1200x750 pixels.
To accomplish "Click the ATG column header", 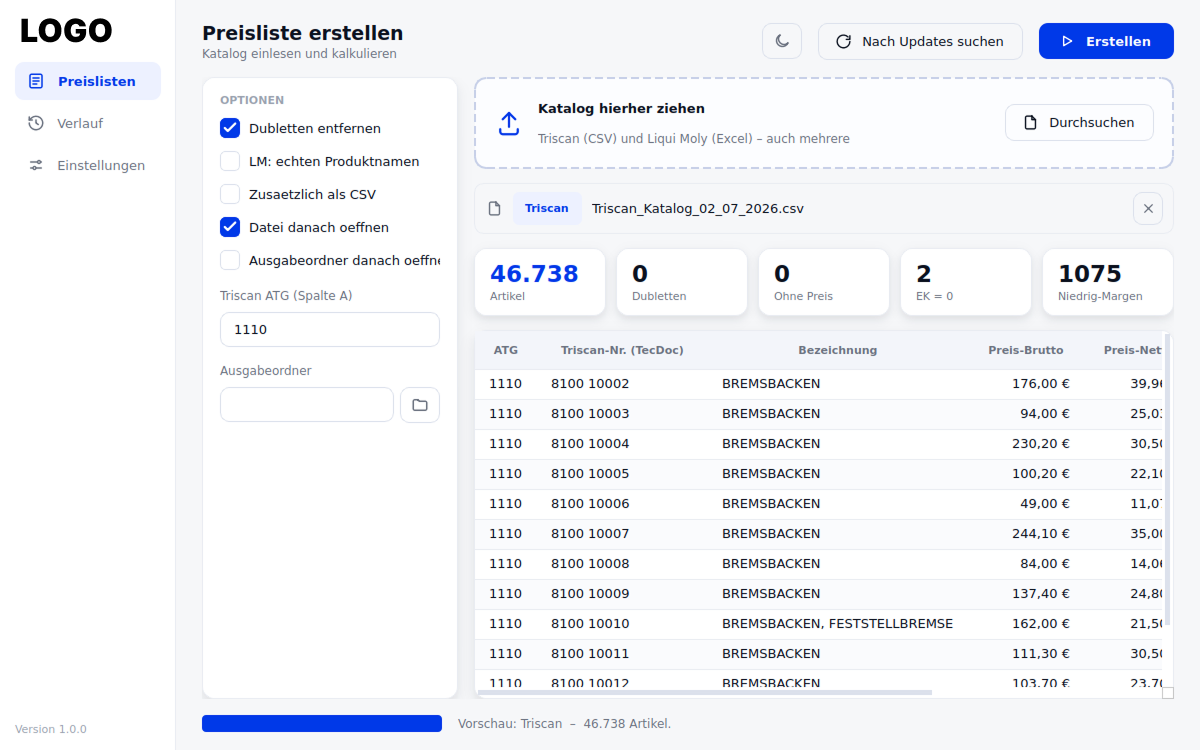I will 506,350.
